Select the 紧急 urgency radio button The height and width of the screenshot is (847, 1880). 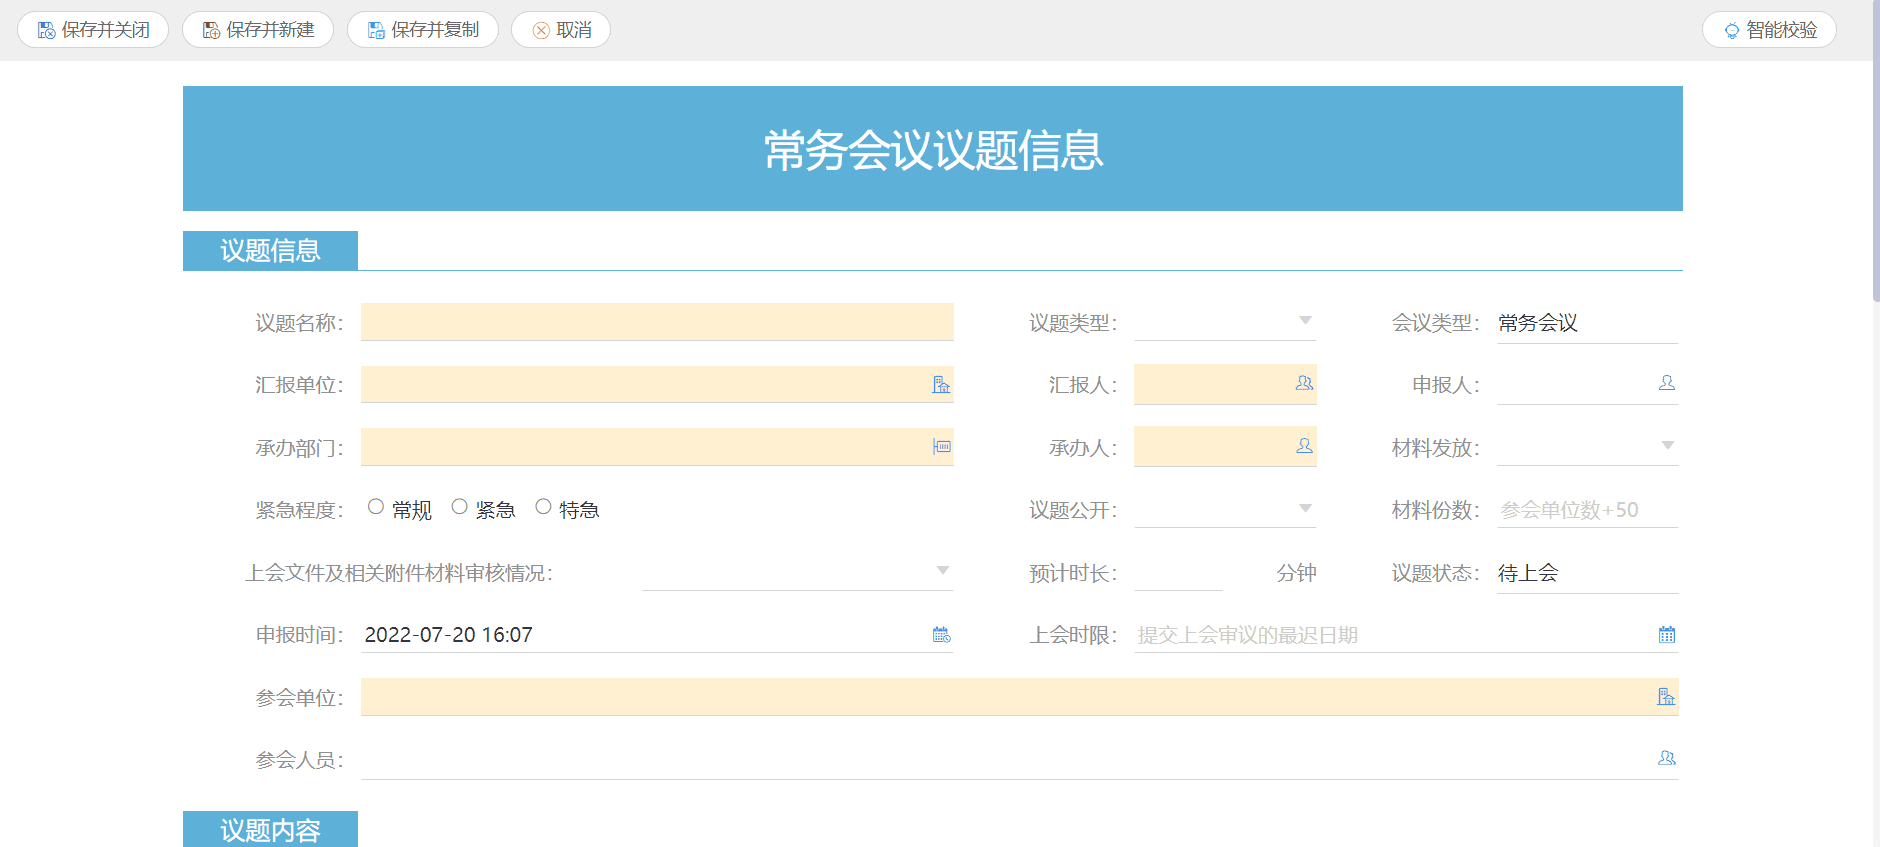tap(460, 507)
